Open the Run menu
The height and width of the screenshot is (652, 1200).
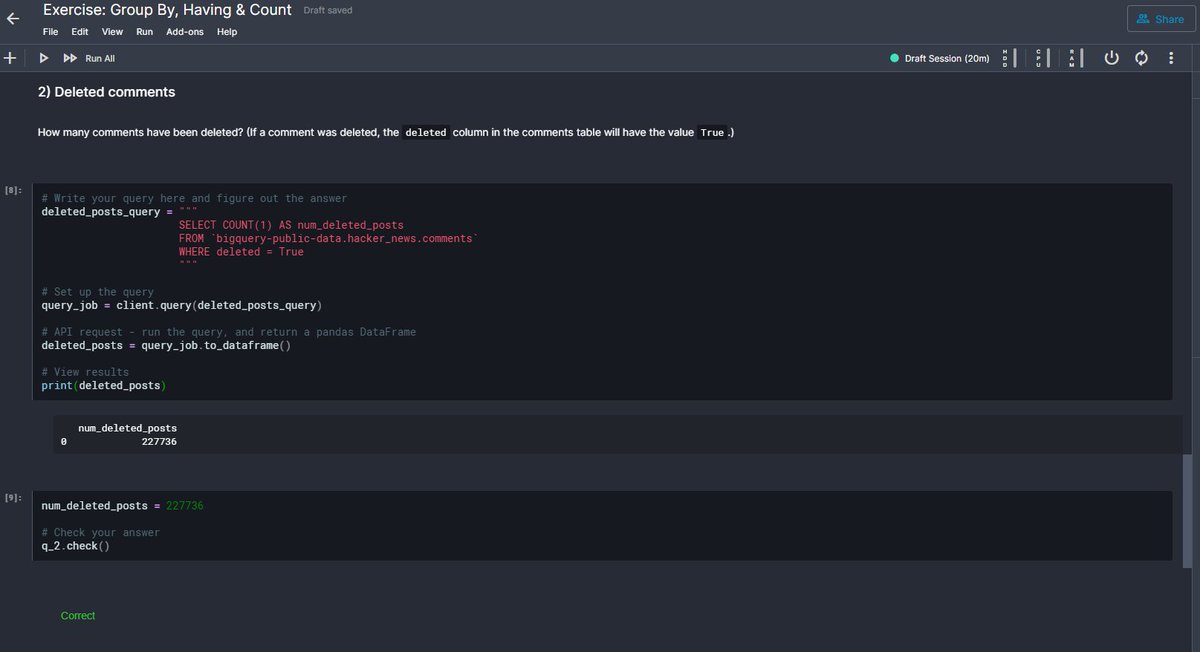point(144,32)
